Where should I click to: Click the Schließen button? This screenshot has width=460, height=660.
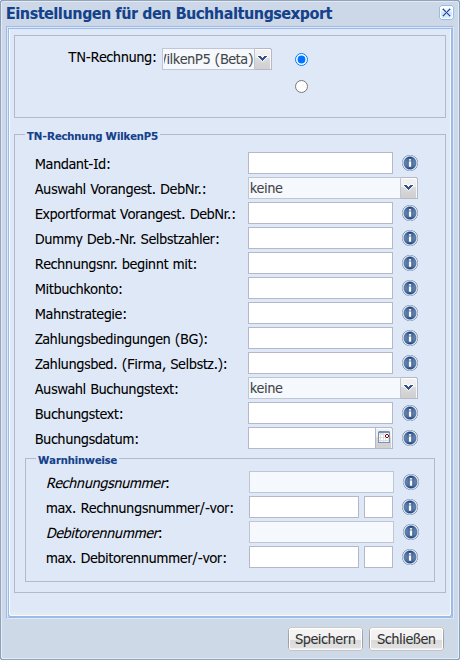click(406, 639)
